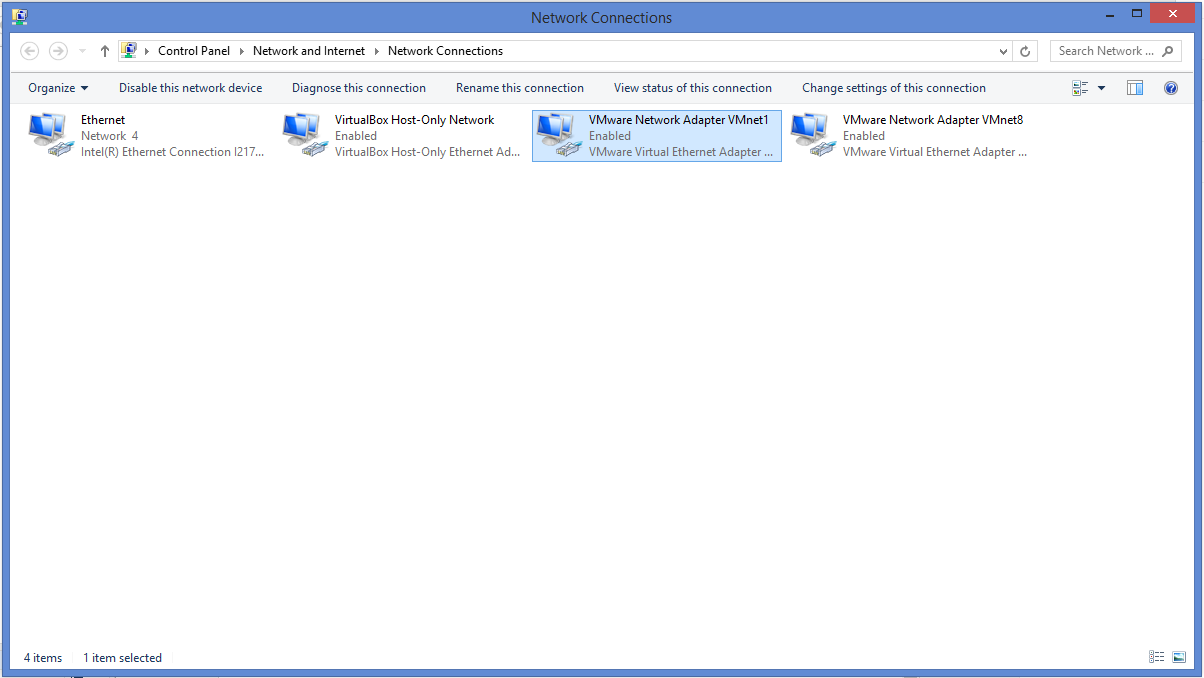
Task: Toggle the preview pane
Action: click(1135, 88)
